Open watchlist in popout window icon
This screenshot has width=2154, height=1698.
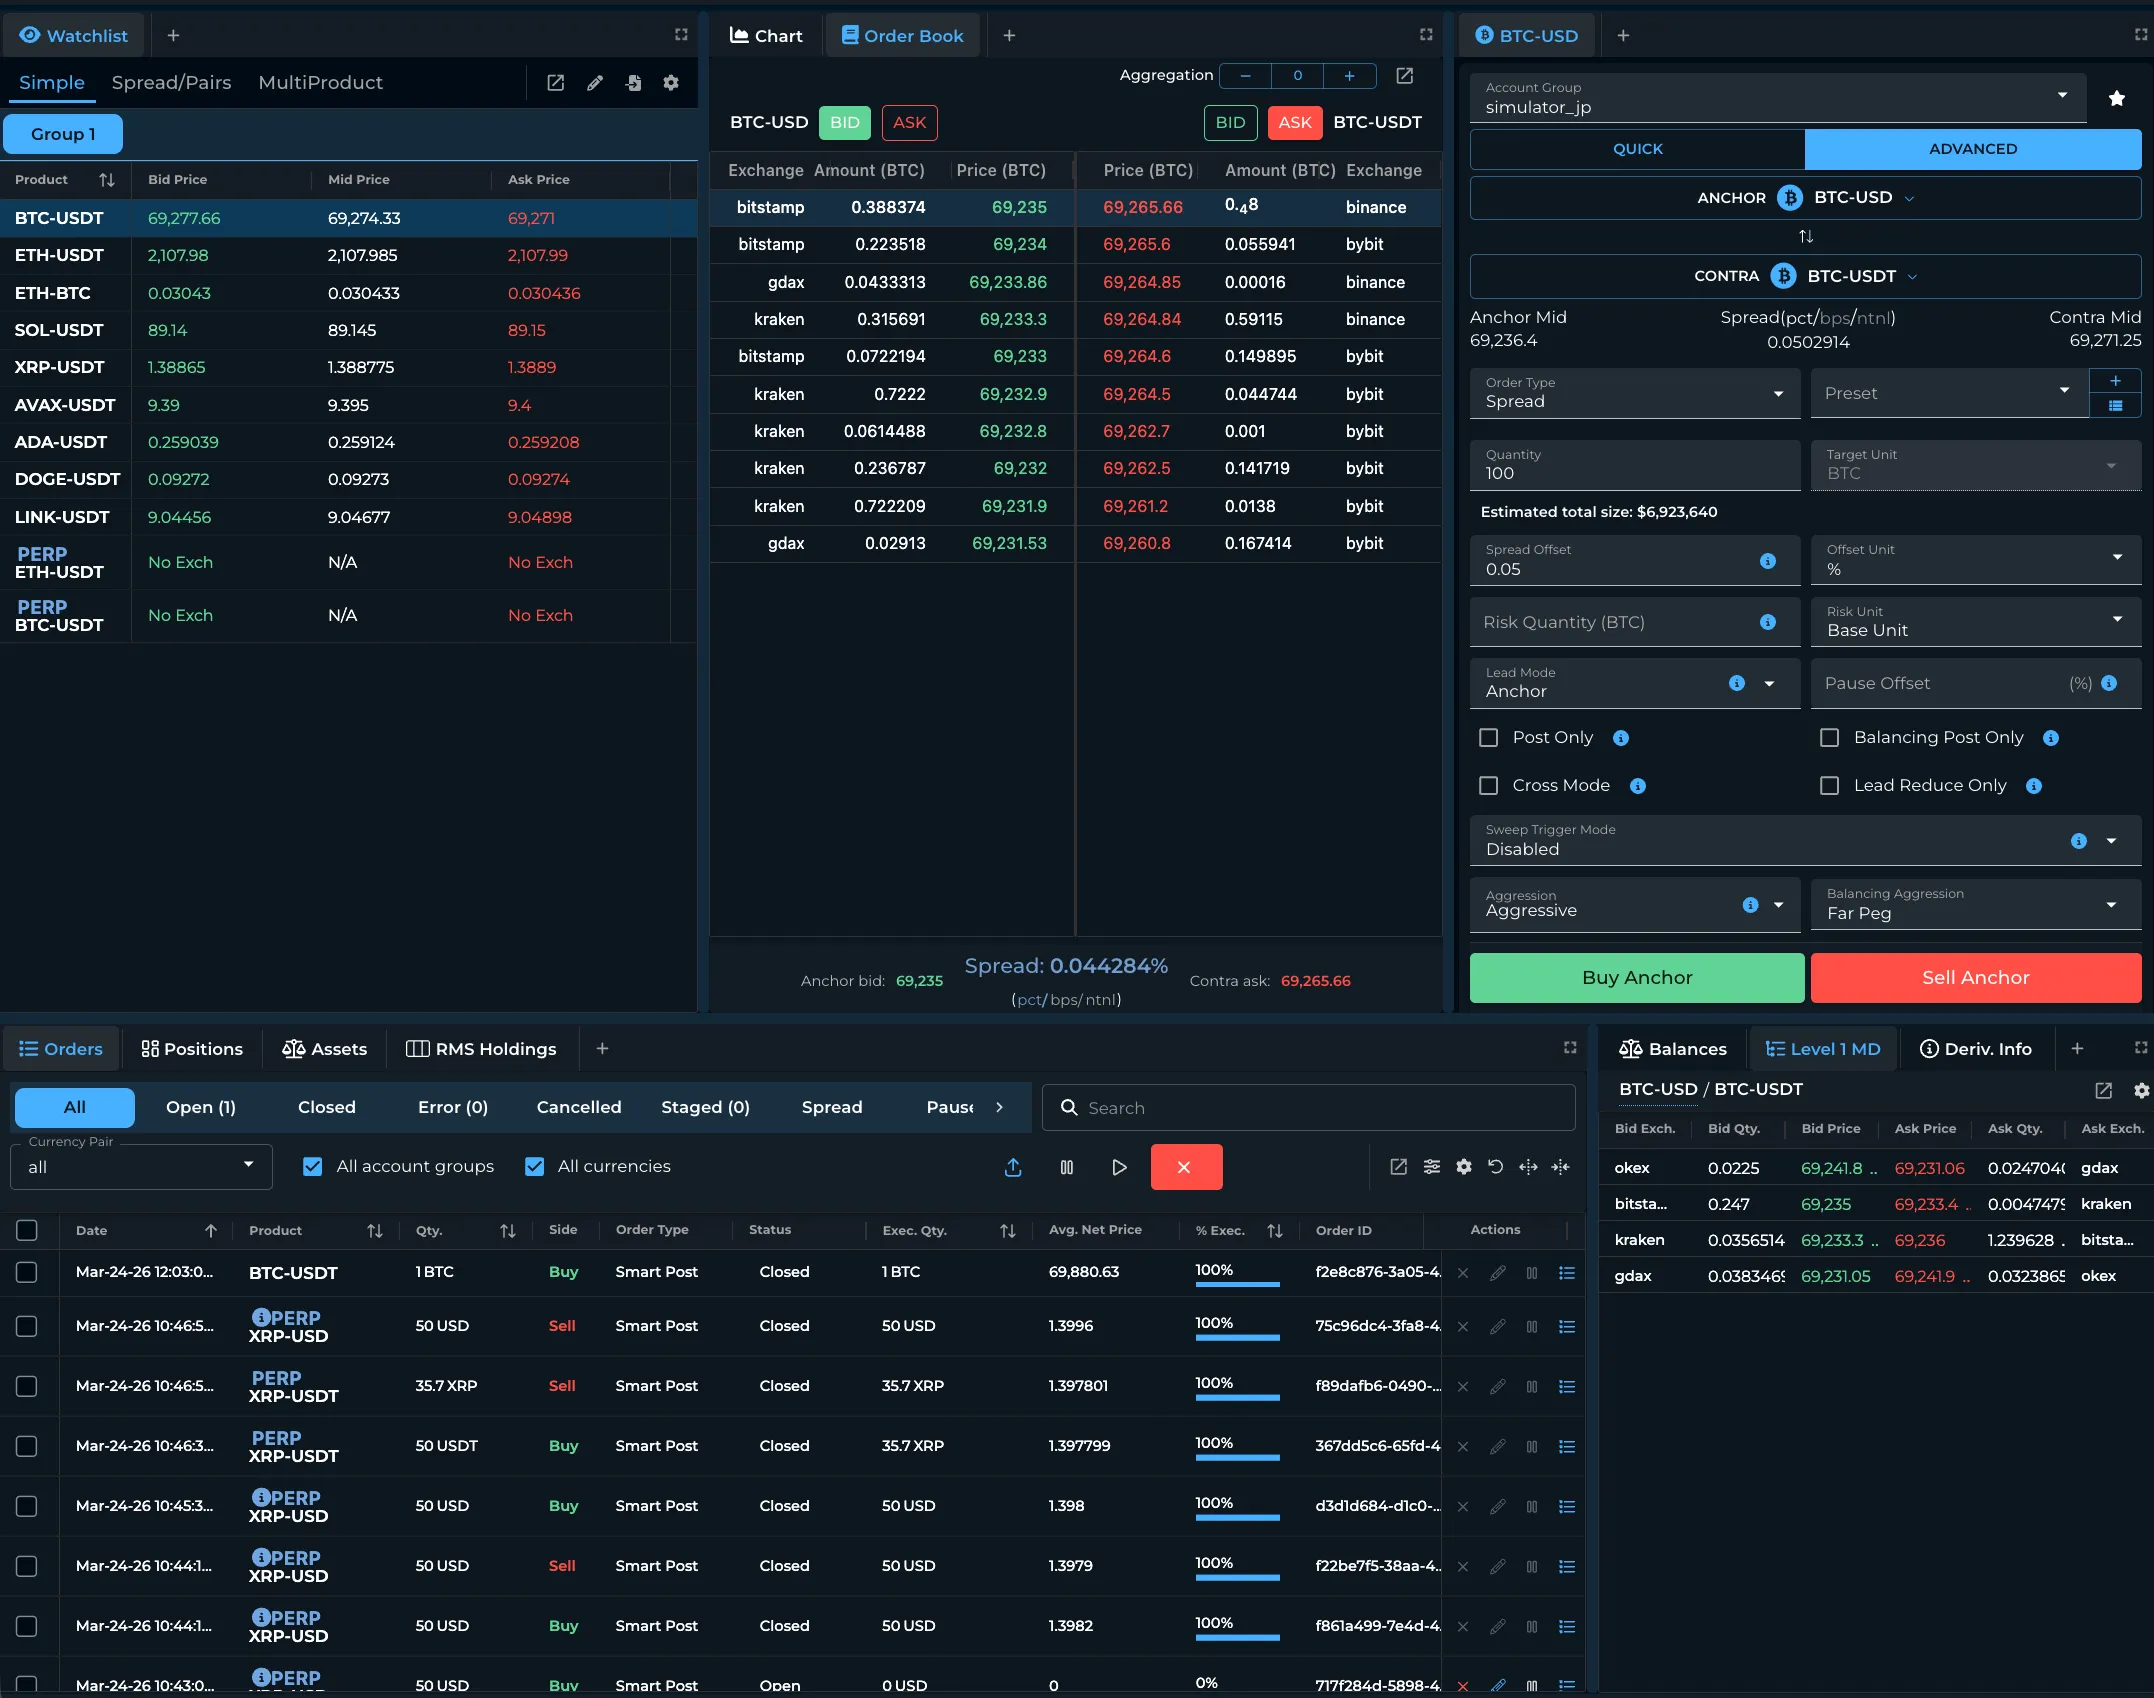[x=556, y=83]
